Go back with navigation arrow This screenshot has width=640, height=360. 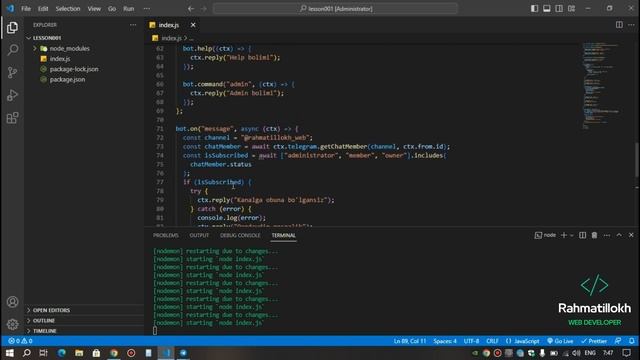click(191, 9)
